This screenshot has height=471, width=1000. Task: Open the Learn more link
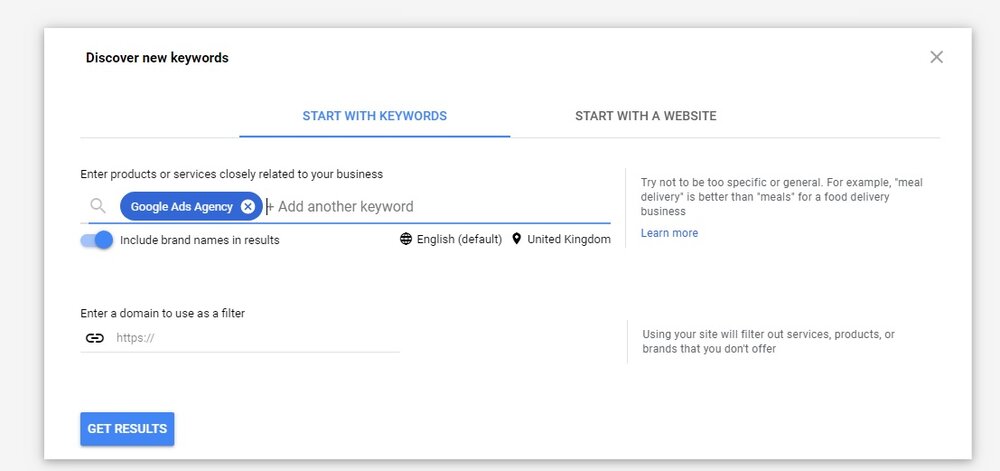click(x=669, y=233)
